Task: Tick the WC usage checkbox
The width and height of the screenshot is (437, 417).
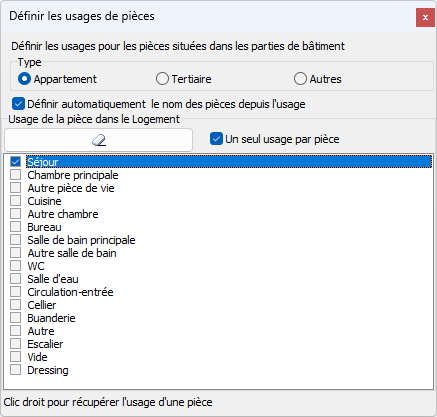Action: click(x=15, y=266)
